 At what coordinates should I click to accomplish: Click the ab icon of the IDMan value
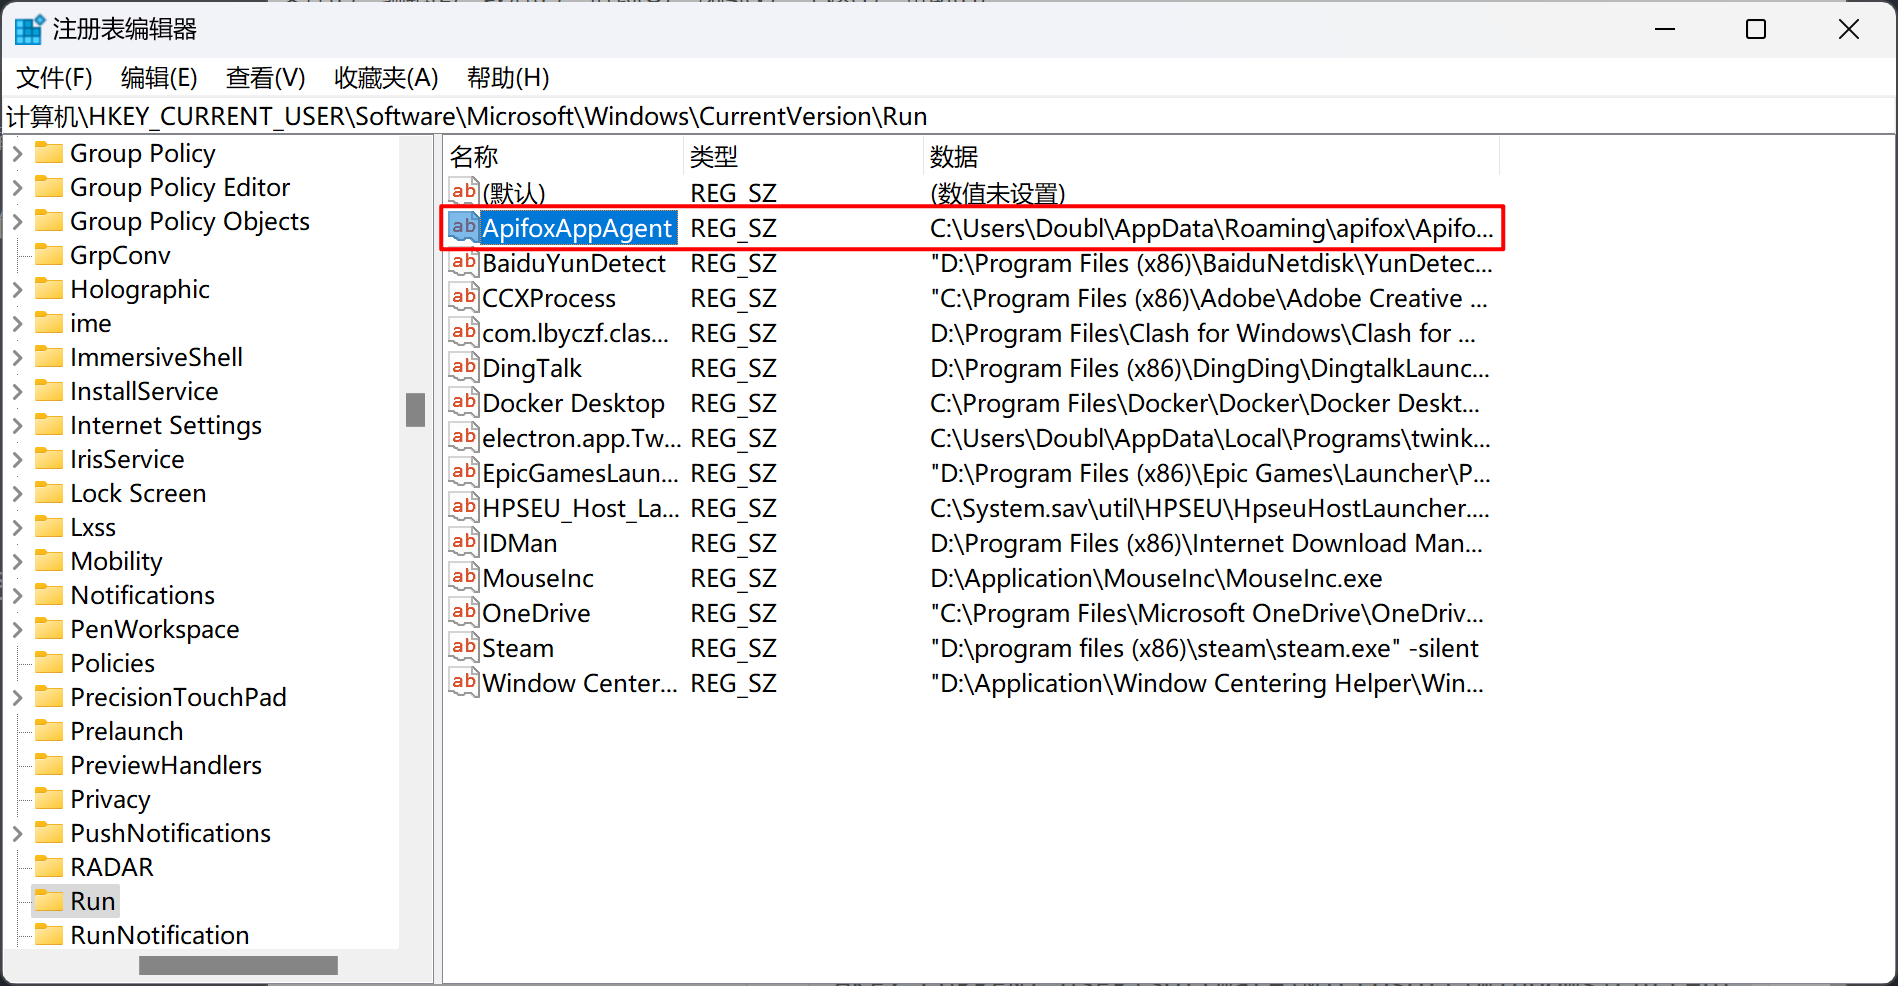[x=463, y=543]
